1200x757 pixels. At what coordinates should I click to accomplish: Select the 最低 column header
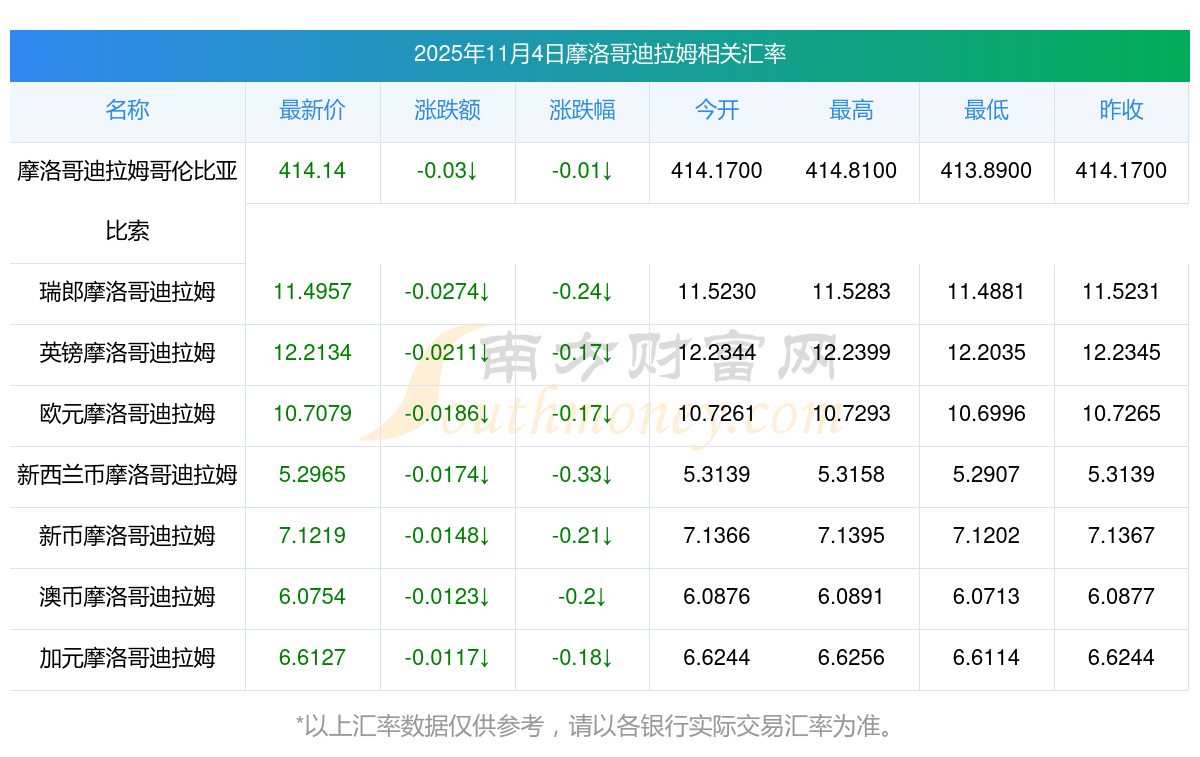tap(986, 111)
